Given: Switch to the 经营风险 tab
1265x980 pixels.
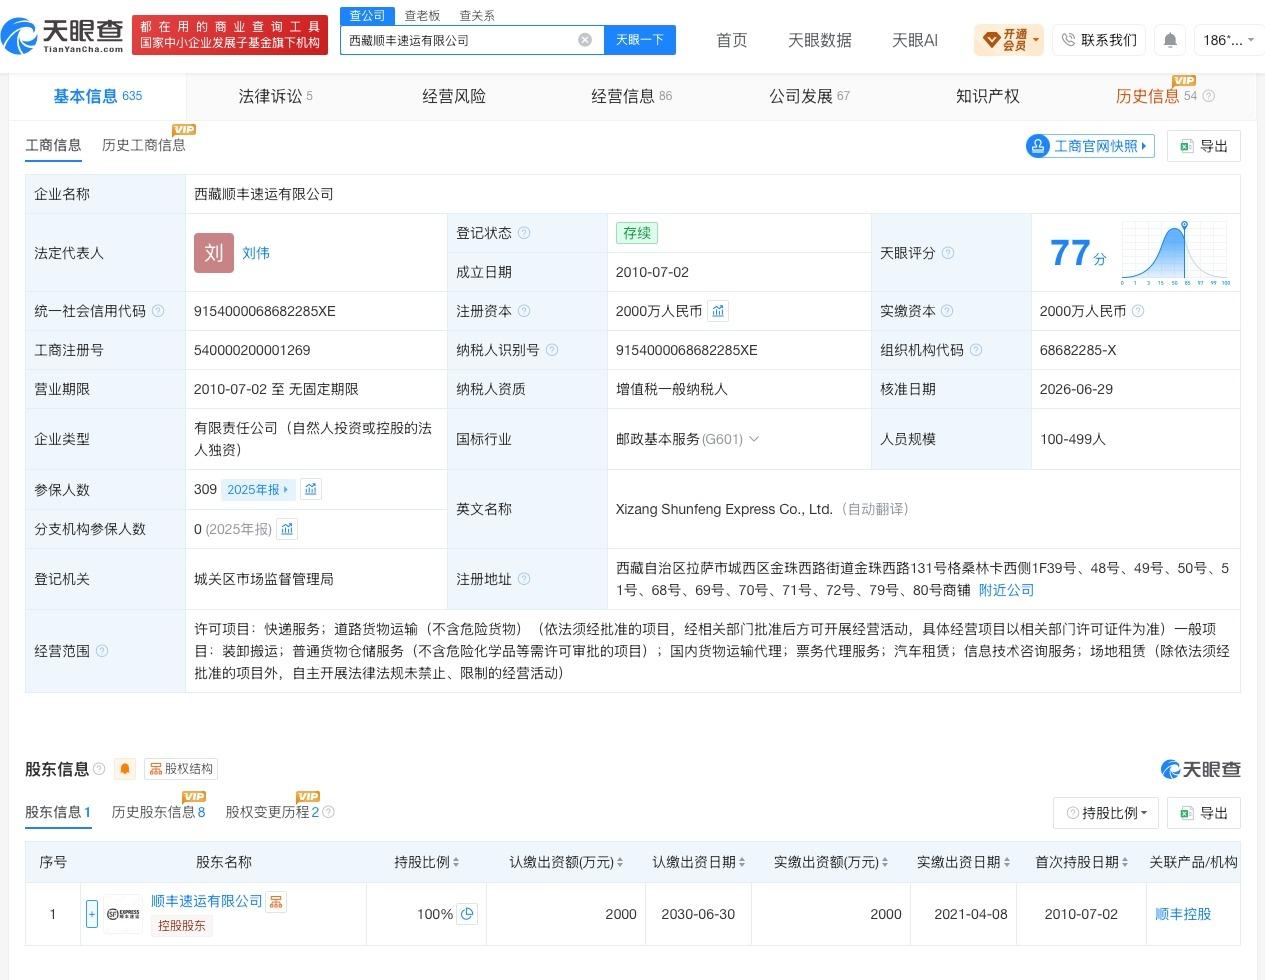Looking at the screenshot, I should coord(454,96).
